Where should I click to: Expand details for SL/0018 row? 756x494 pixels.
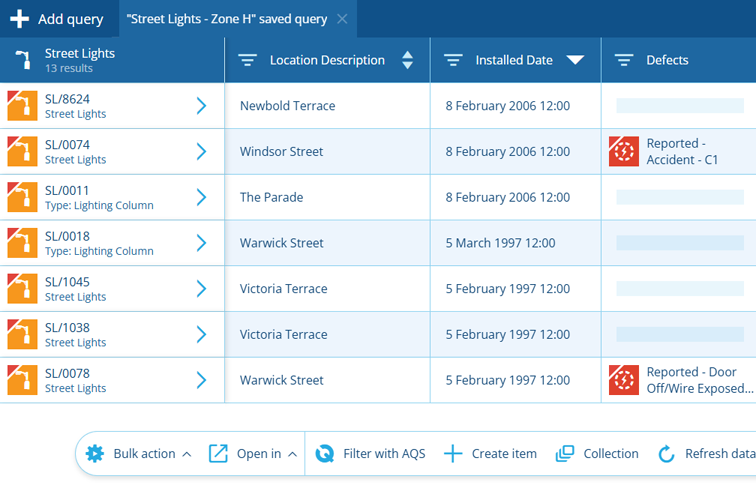tap(202, 243)
